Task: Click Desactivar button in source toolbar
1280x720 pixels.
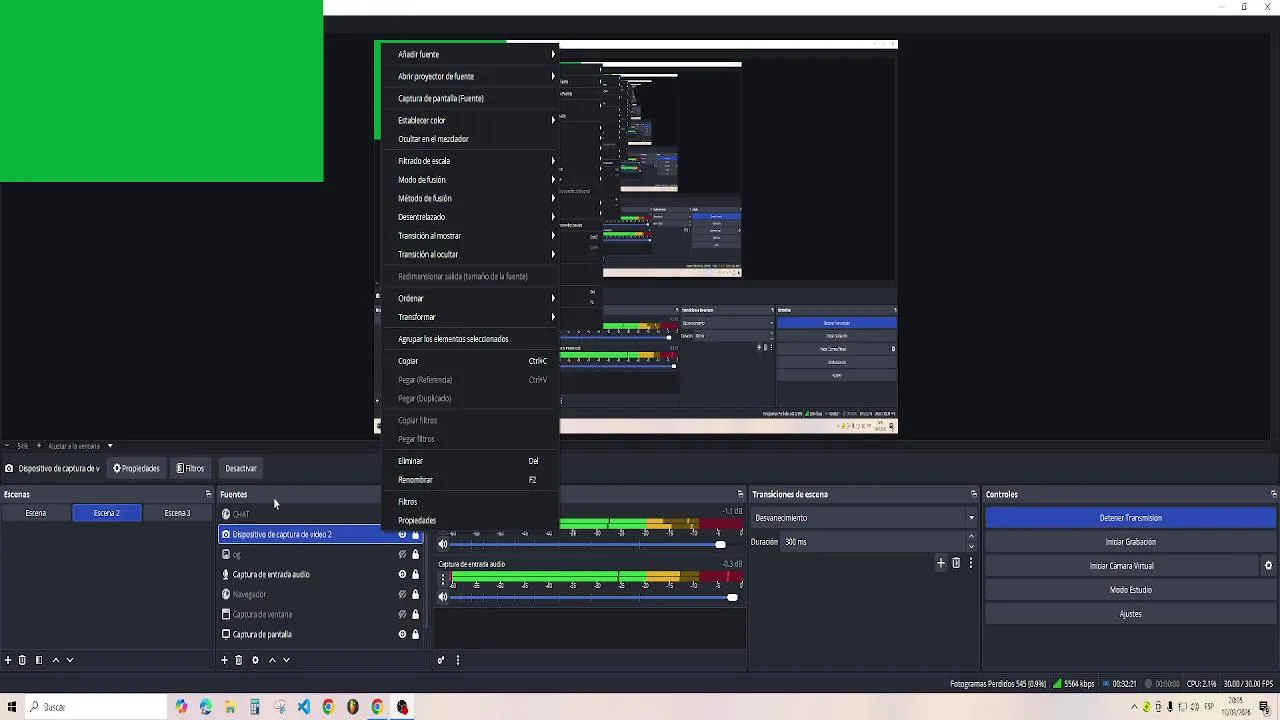Action: coord(241,468)
